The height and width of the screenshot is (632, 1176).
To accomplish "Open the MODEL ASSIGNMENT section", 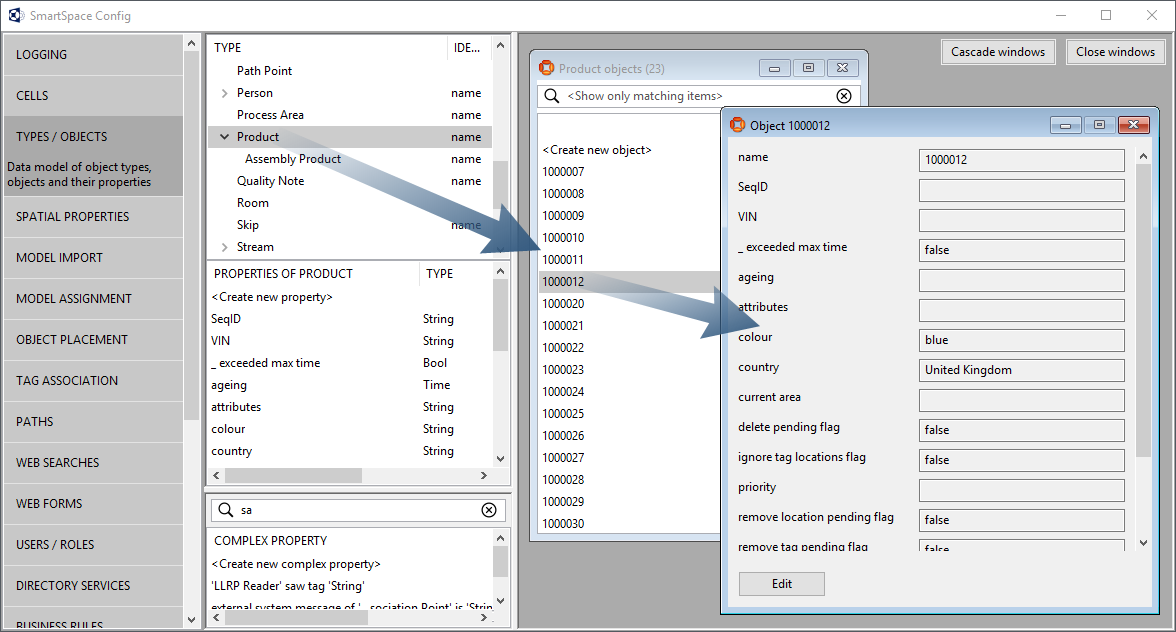I will 93,298.
